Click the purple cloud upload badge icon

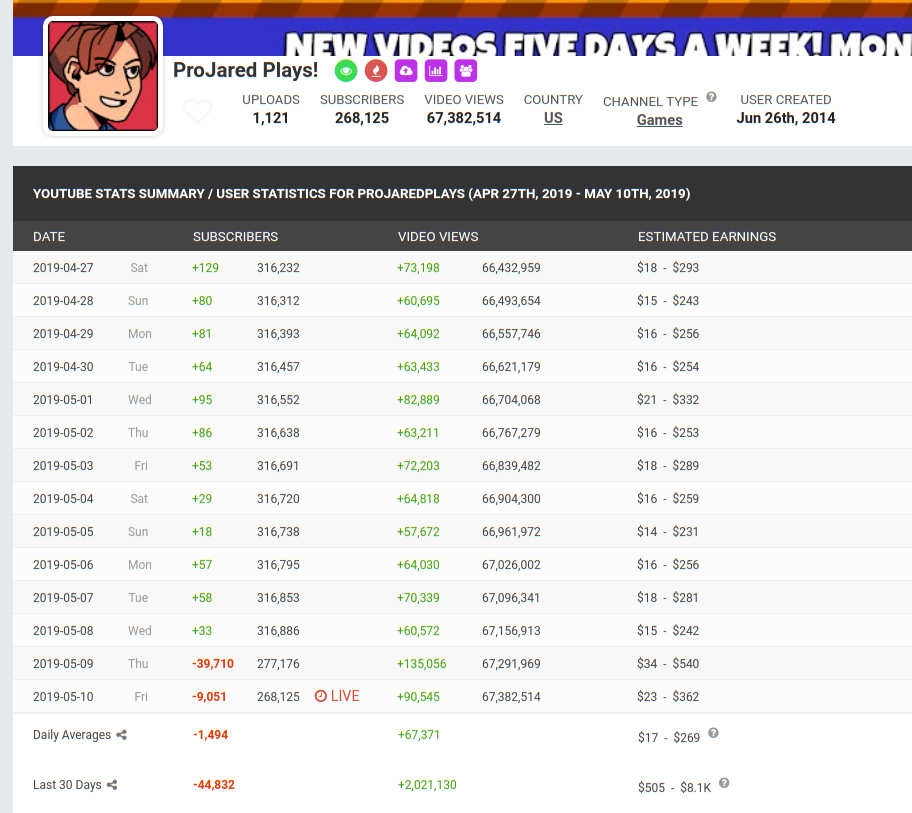406,71
